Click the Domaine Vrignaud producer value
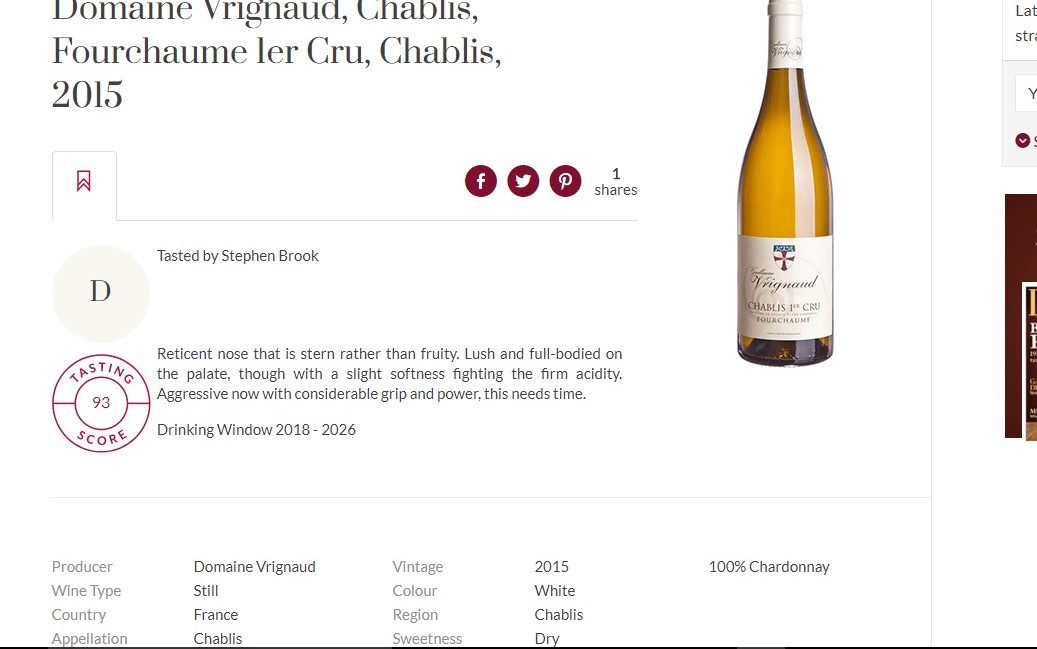 click(x=255, y=567)
